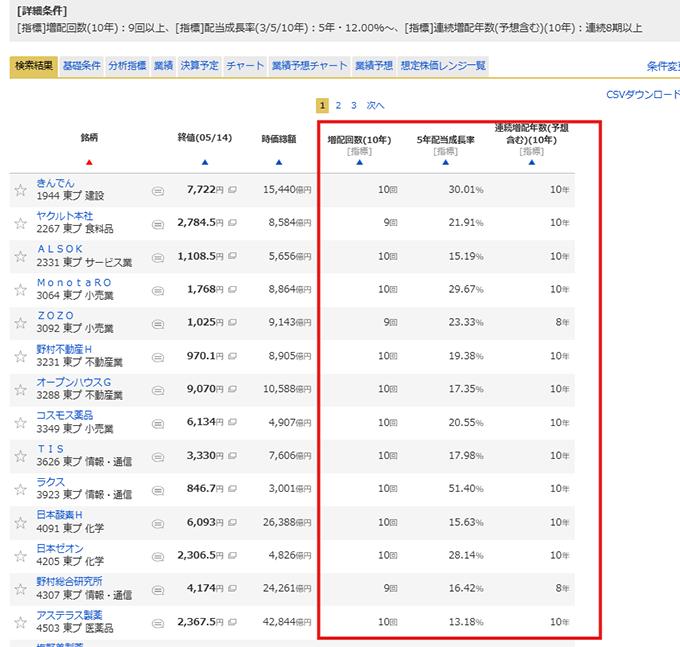Switch to the 基礎条件 tab

(82, 66)
